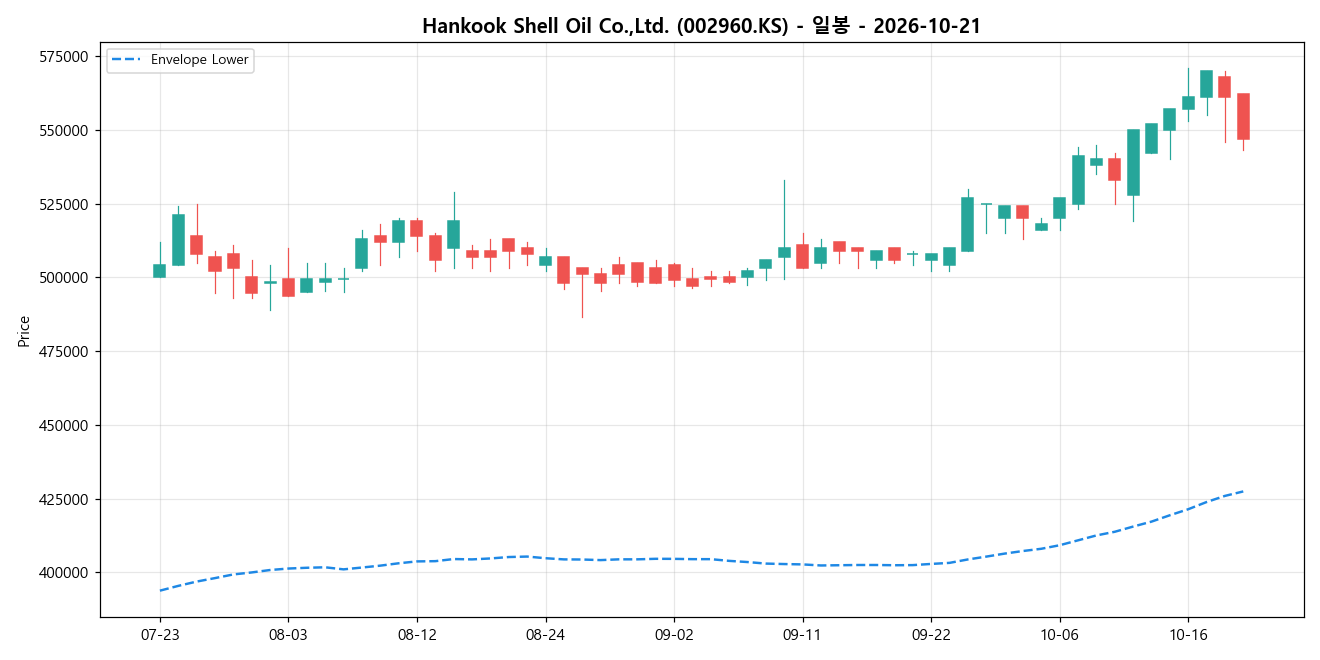The height and width of the screenshot is (660, 1320).
Task: Click the Envelope Lower legend entry
Action: tap(179, 60)
